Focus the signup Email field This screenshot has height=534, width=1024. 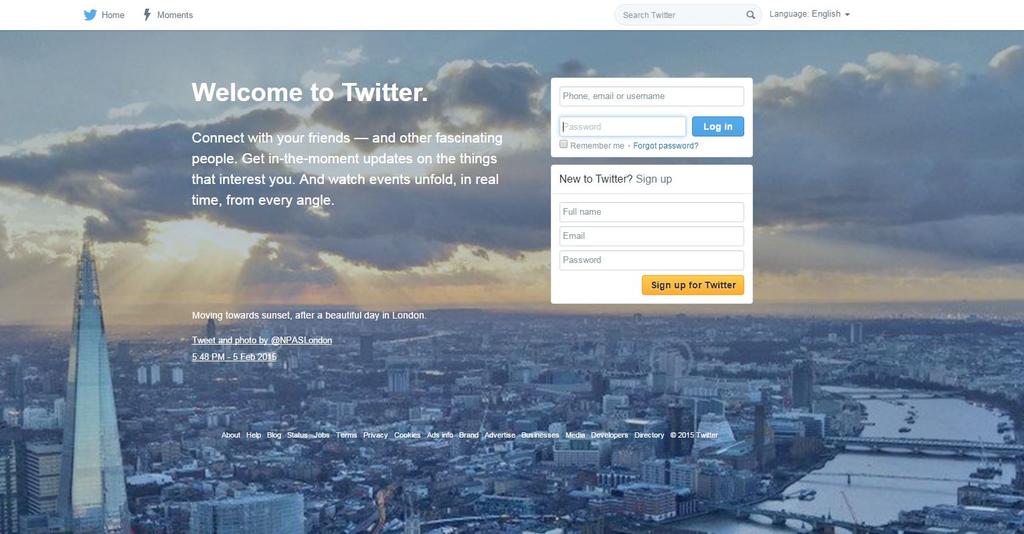coord(651,236)
